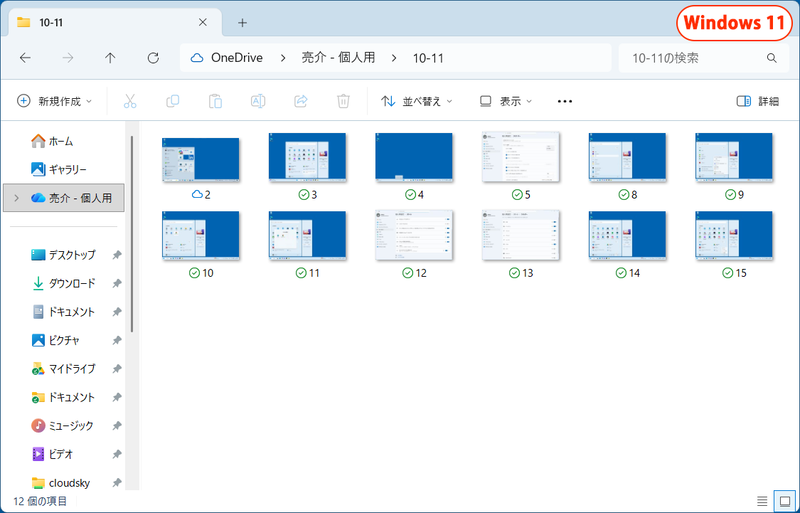Select image file 15 thumbnail
This screenshot has height=513, width=800.
point(734,236)
